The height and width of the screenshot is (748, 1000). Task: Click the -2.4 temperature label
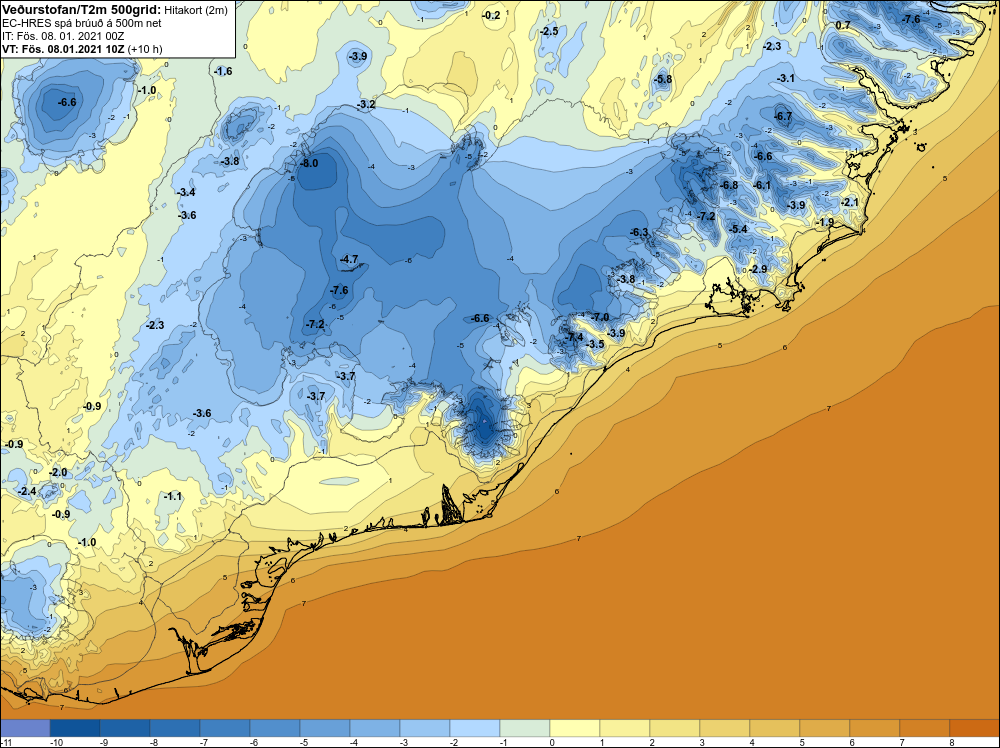[27, 492]
